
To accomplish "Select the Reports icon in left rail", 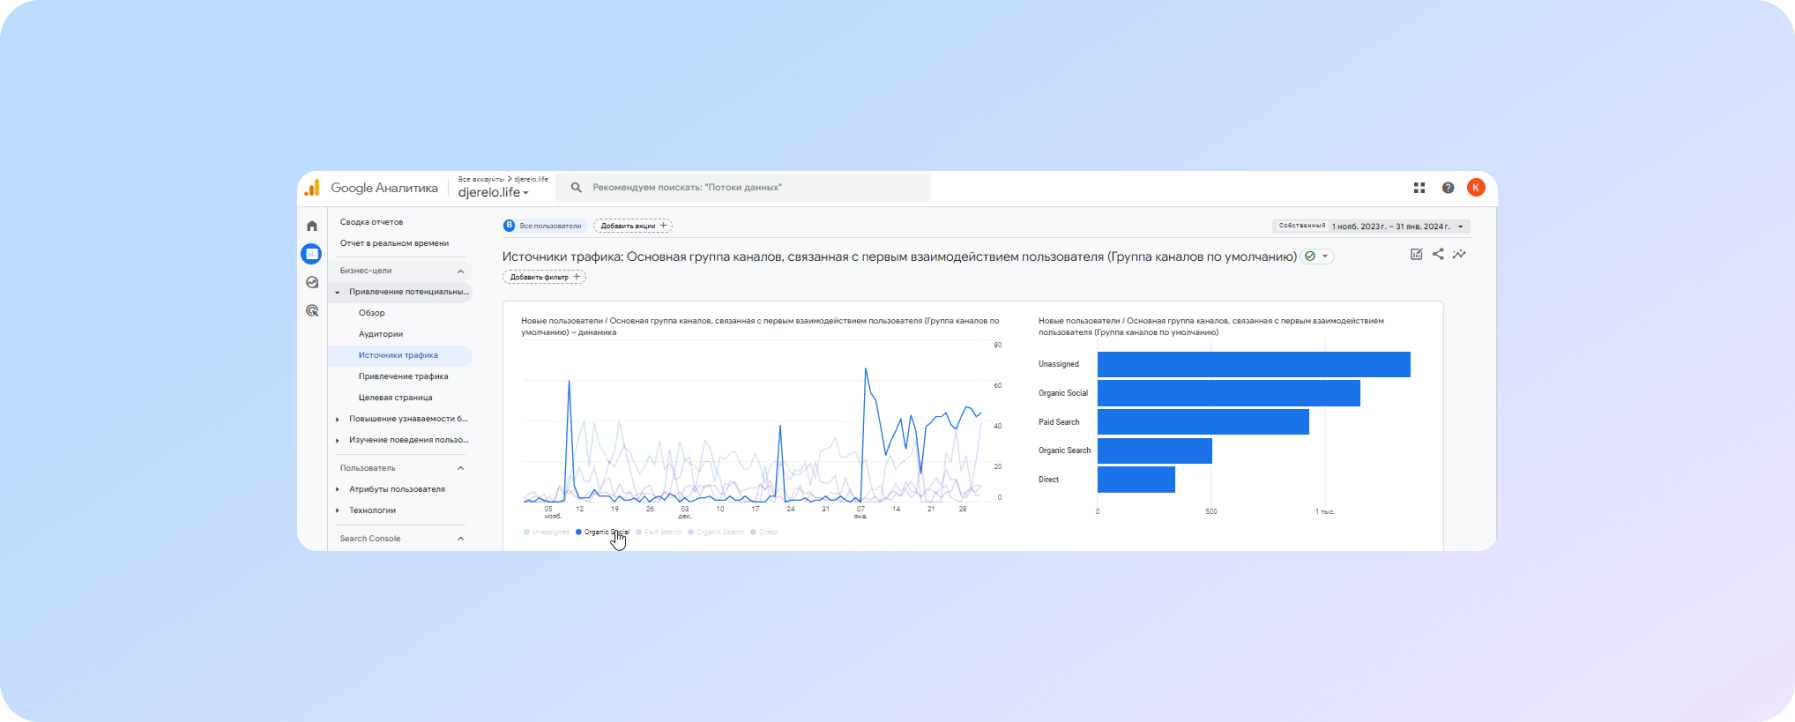I will 312,254.
